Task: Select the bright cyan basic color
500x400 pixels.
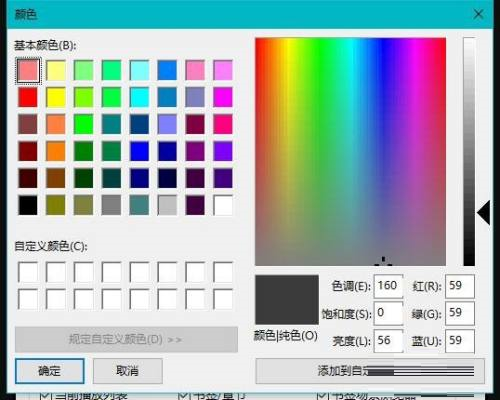Action: click(x=139, y=97)
